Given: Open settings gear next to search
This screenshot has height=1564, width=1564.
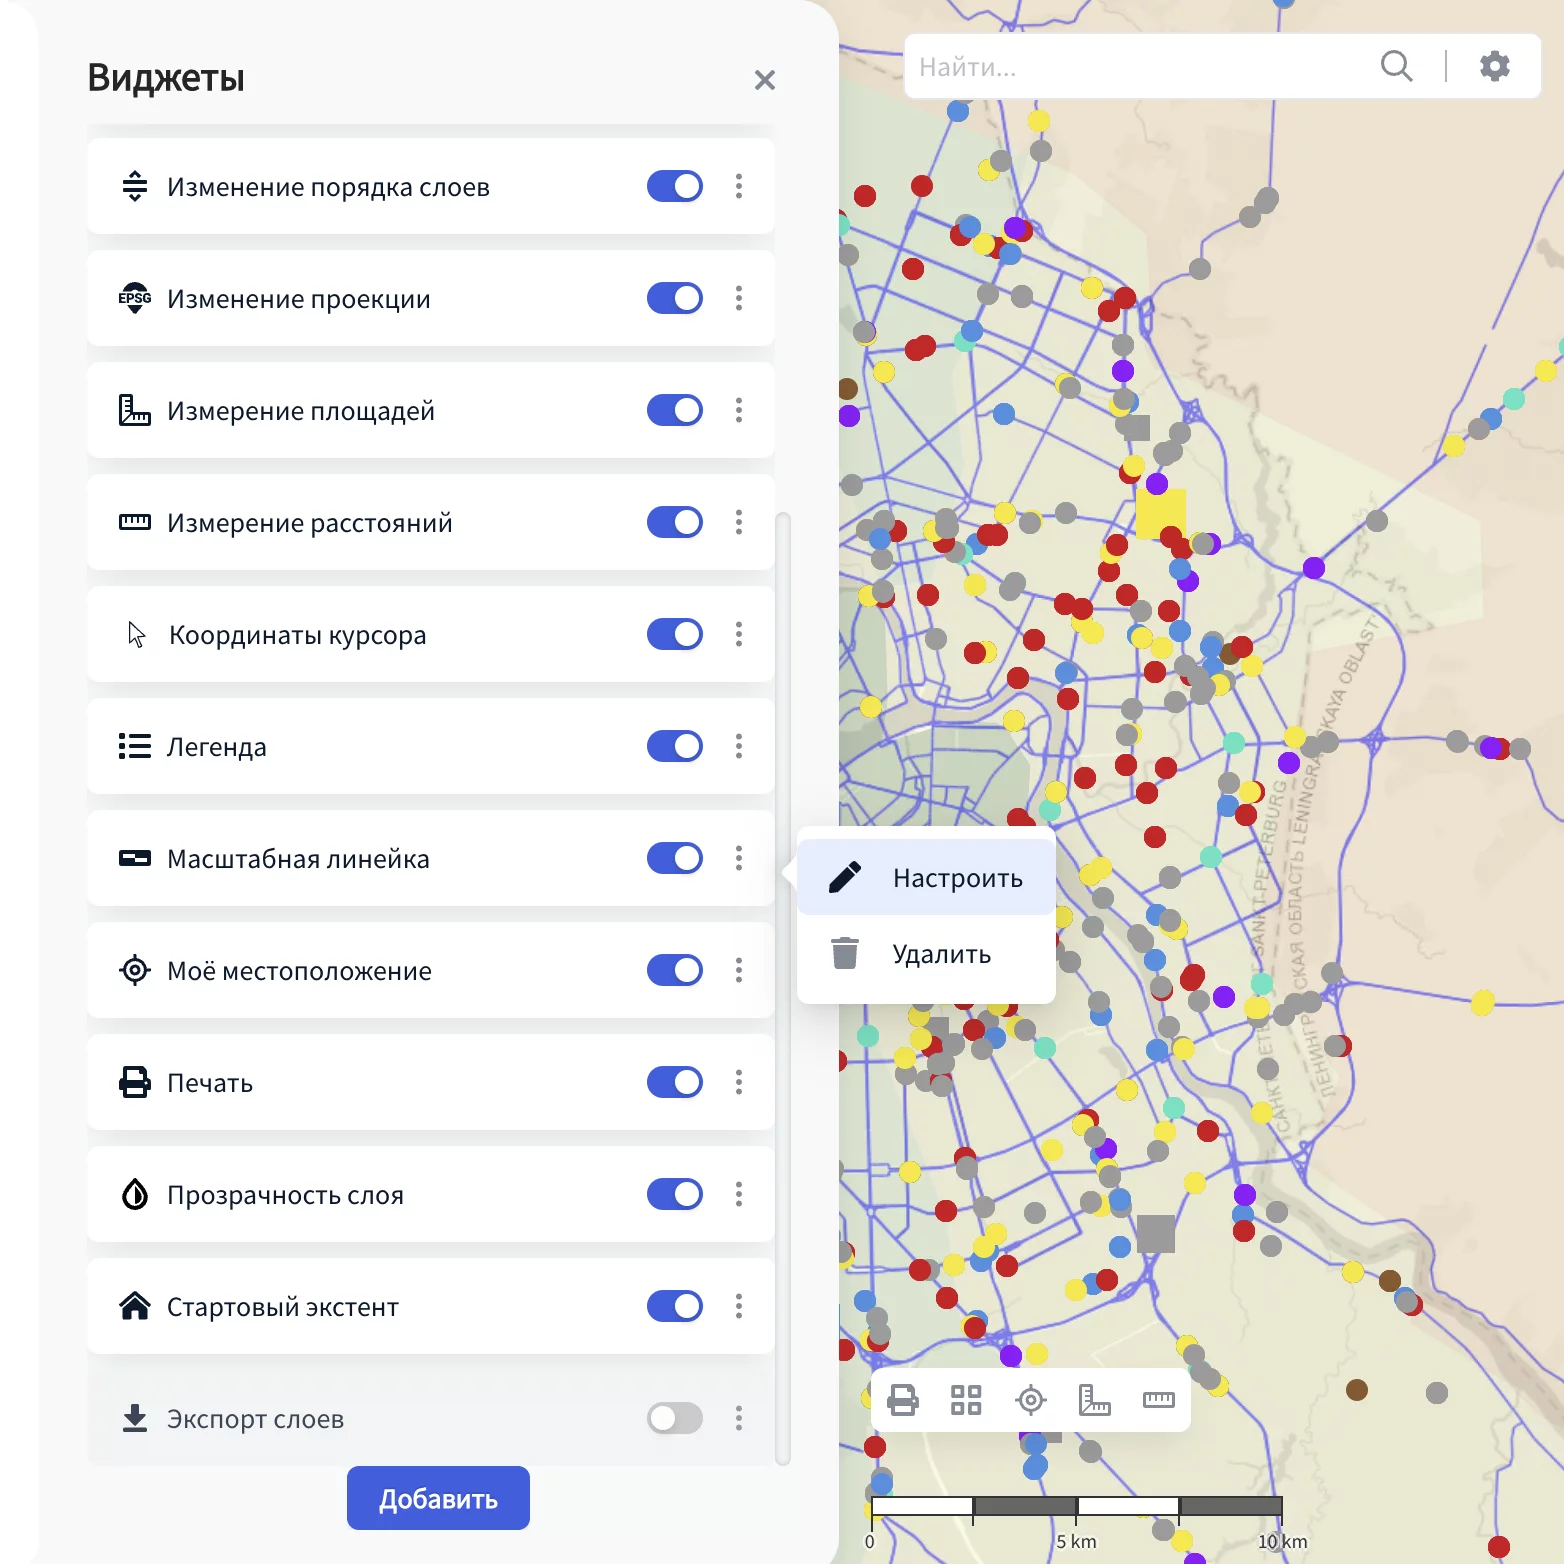Looking at the screenshot, I should point(1494,67).
